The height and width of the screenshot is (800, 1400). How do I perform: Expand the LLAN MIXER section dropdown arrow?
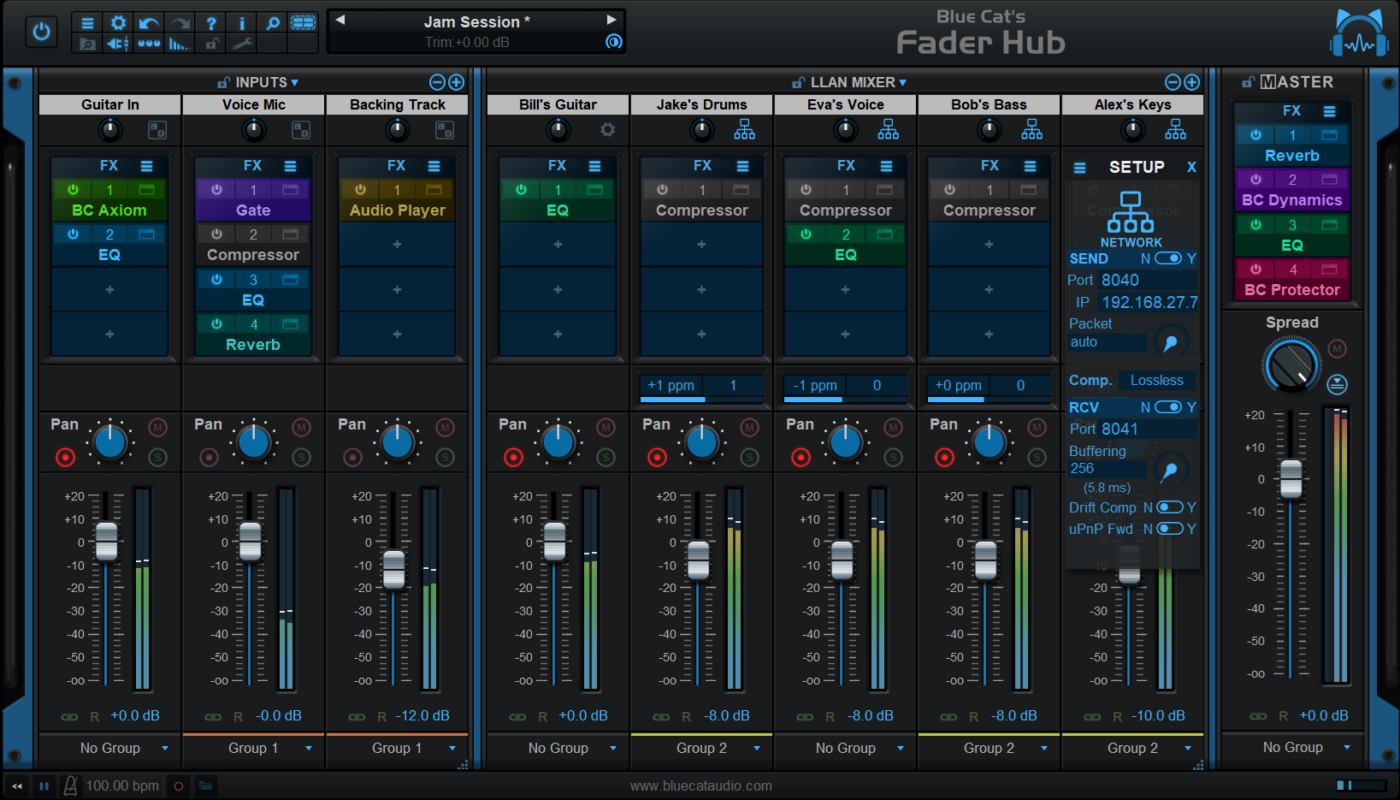pos(902,83)
